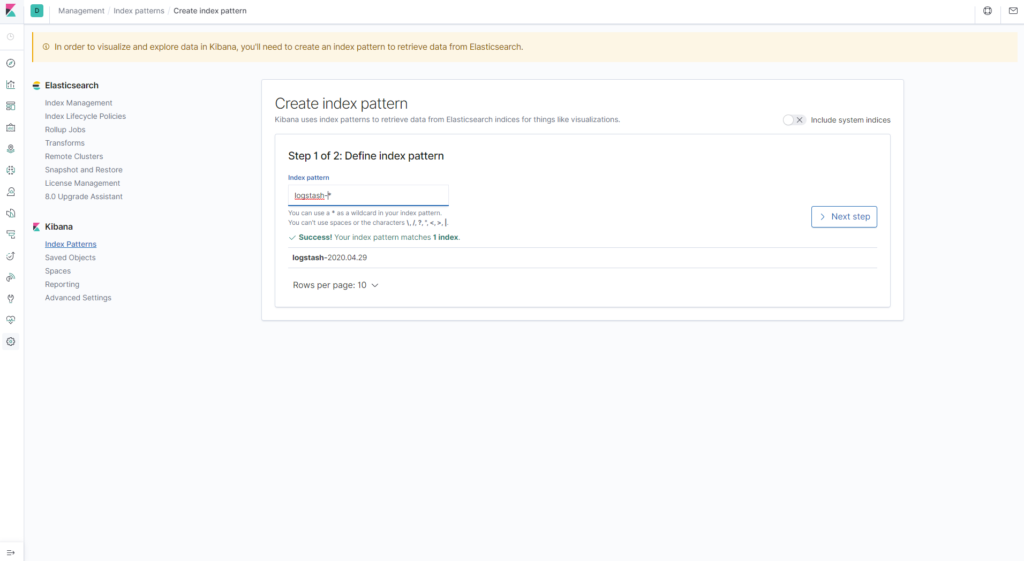Click Create index pattern breadcrumb text

(210, 10)
